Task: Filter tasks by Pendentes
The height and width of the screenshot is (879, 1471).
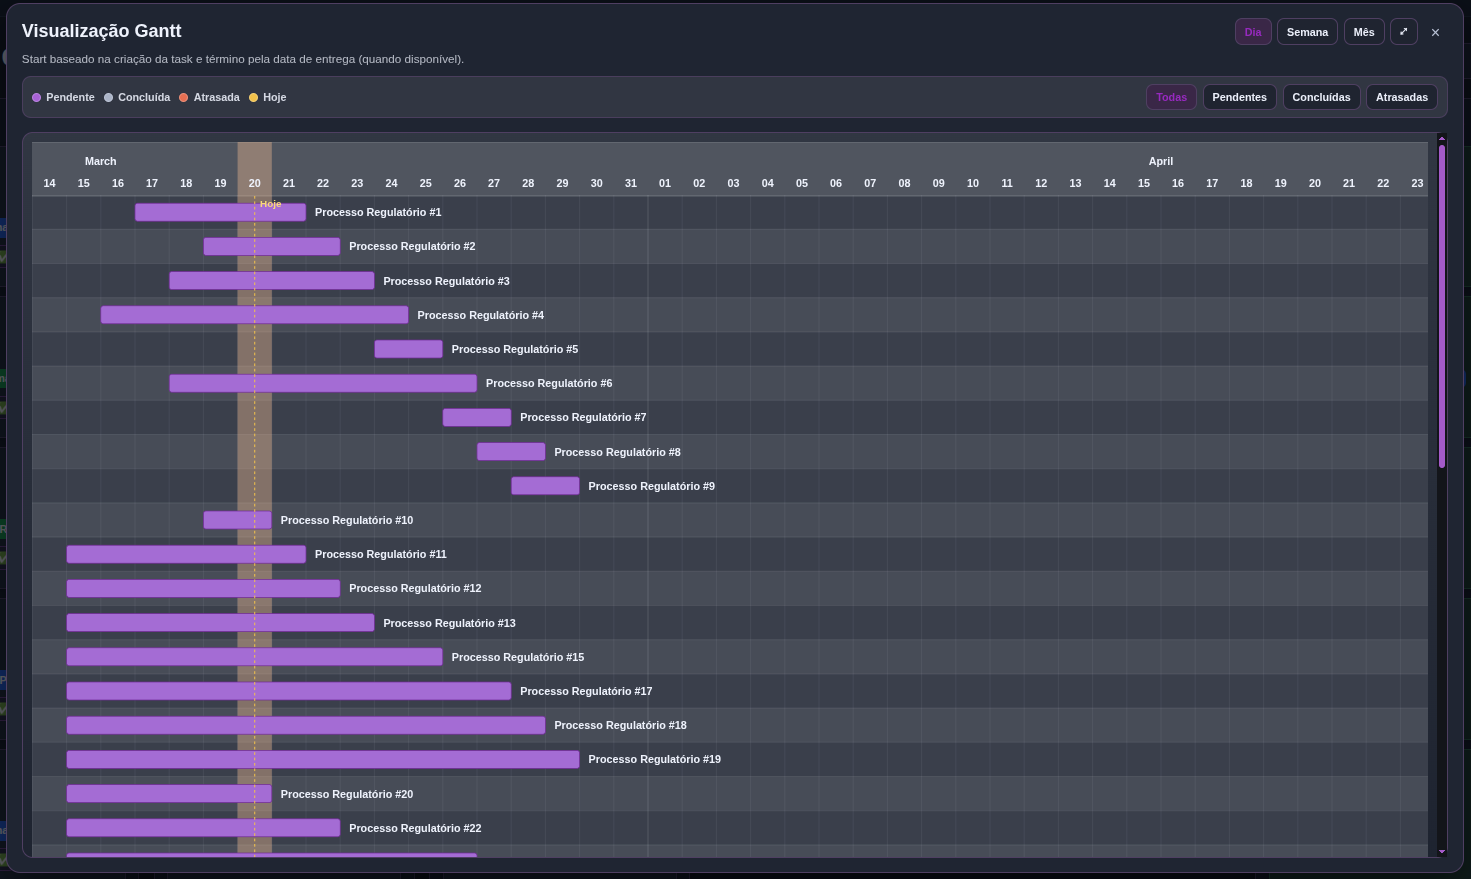Action: (x=1239, y=97)
